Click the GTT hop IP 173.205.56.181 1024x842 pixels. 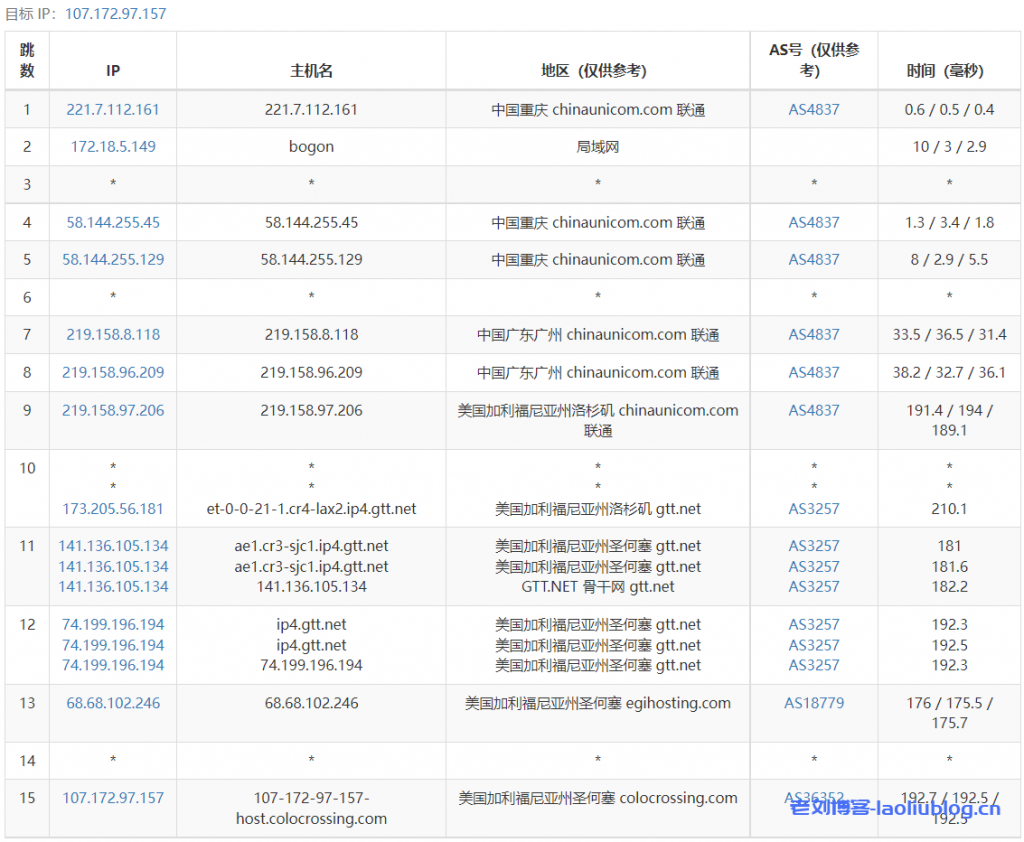[x=112, y=509]
